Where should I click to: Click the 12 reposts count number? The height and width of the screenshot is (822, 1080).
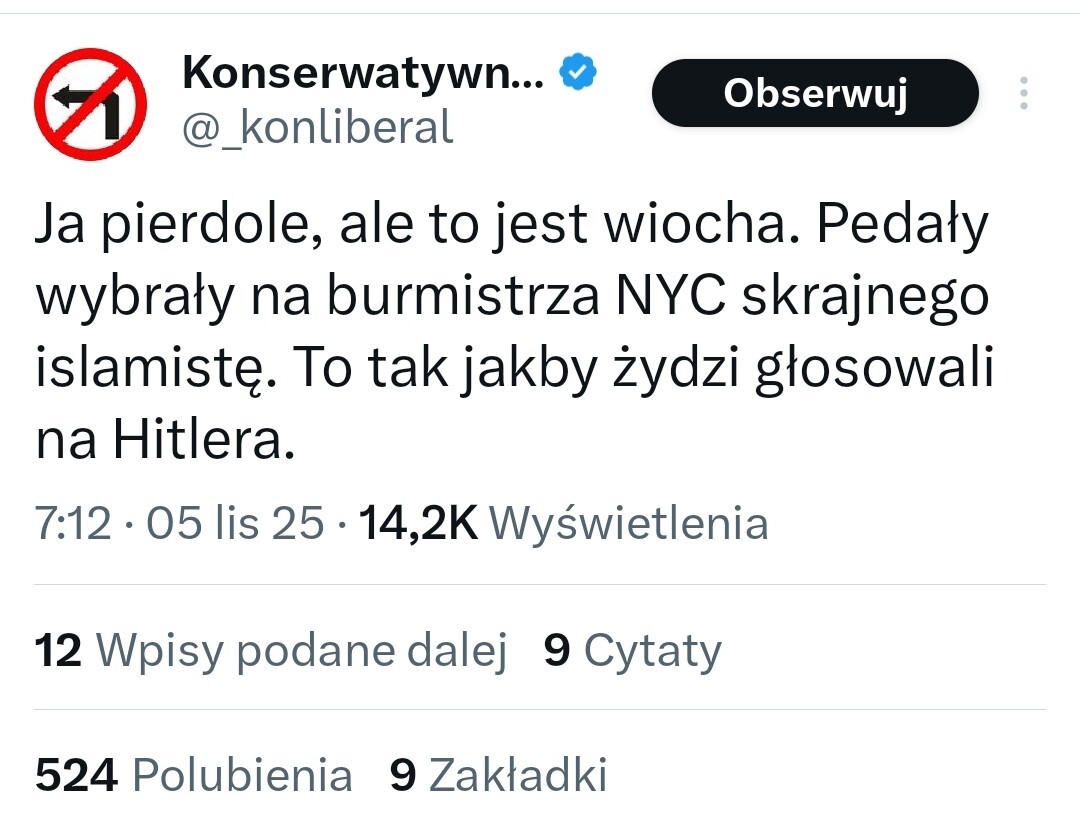58,651
